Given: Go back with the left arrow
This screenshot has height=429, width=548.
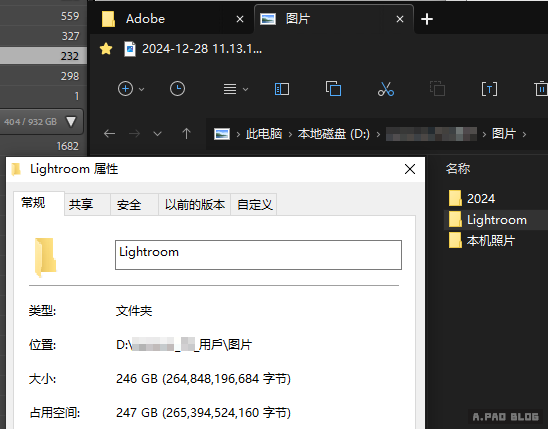Looking at the screenshot, I should [x=109, y=133].
